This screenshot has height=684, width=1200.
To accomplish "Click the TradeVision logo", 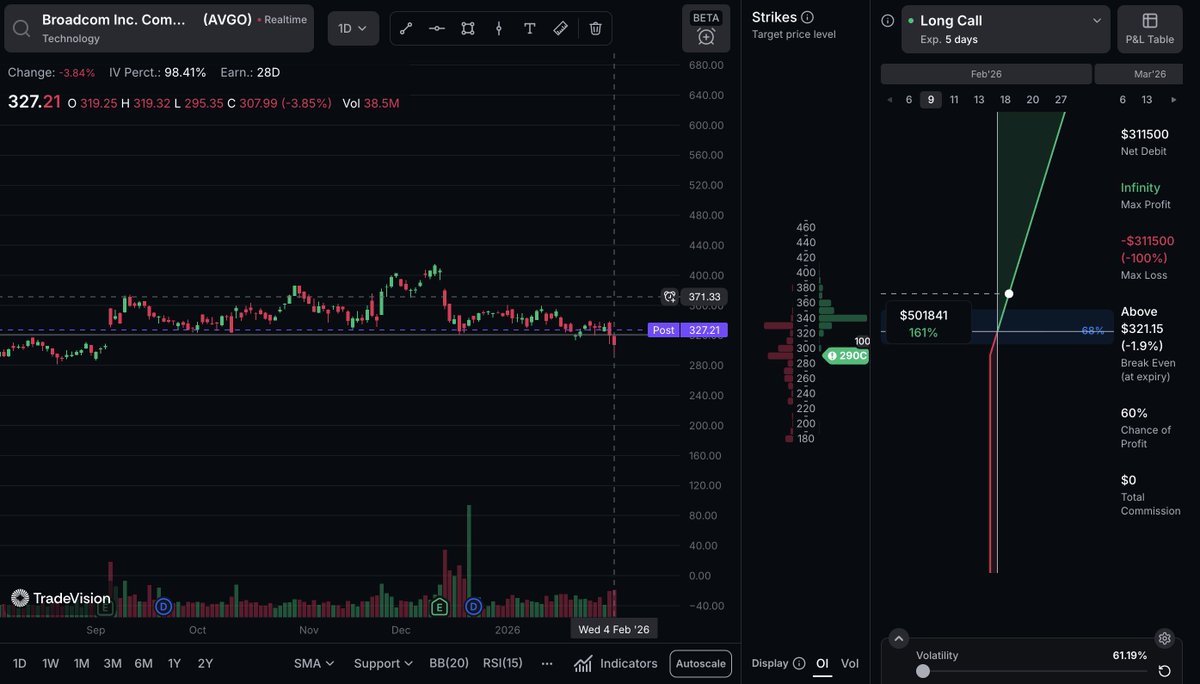I will click(61, 598).
